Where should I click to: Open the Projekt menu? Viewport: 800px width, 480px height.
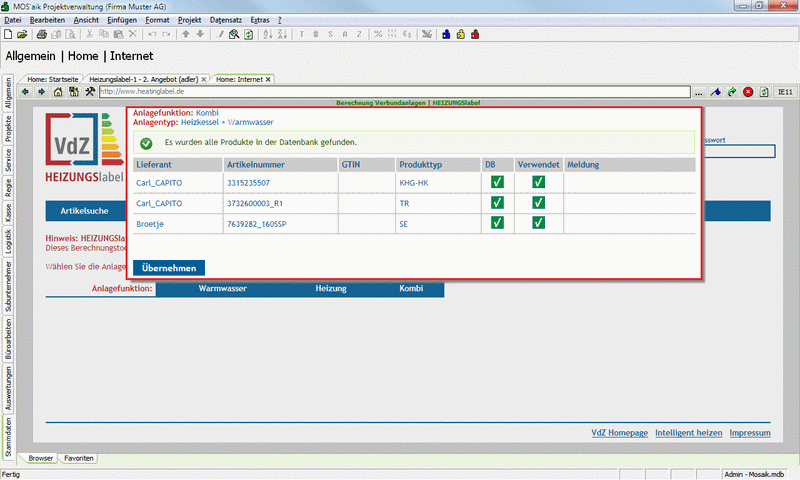click(189, 20)
